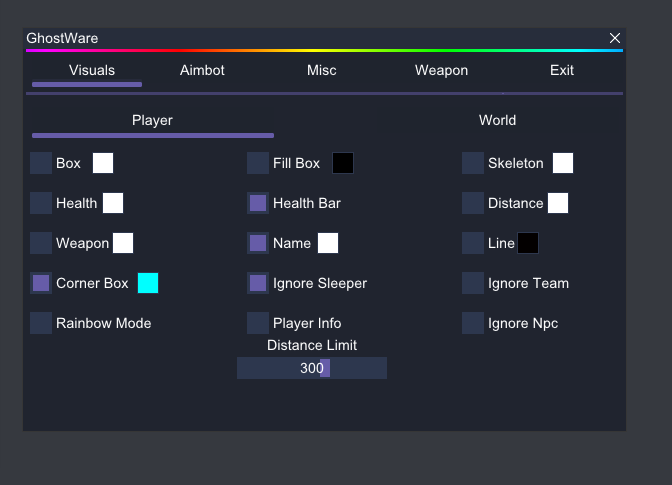
Task: Select the Weapon tab
Action: (441, 70)
